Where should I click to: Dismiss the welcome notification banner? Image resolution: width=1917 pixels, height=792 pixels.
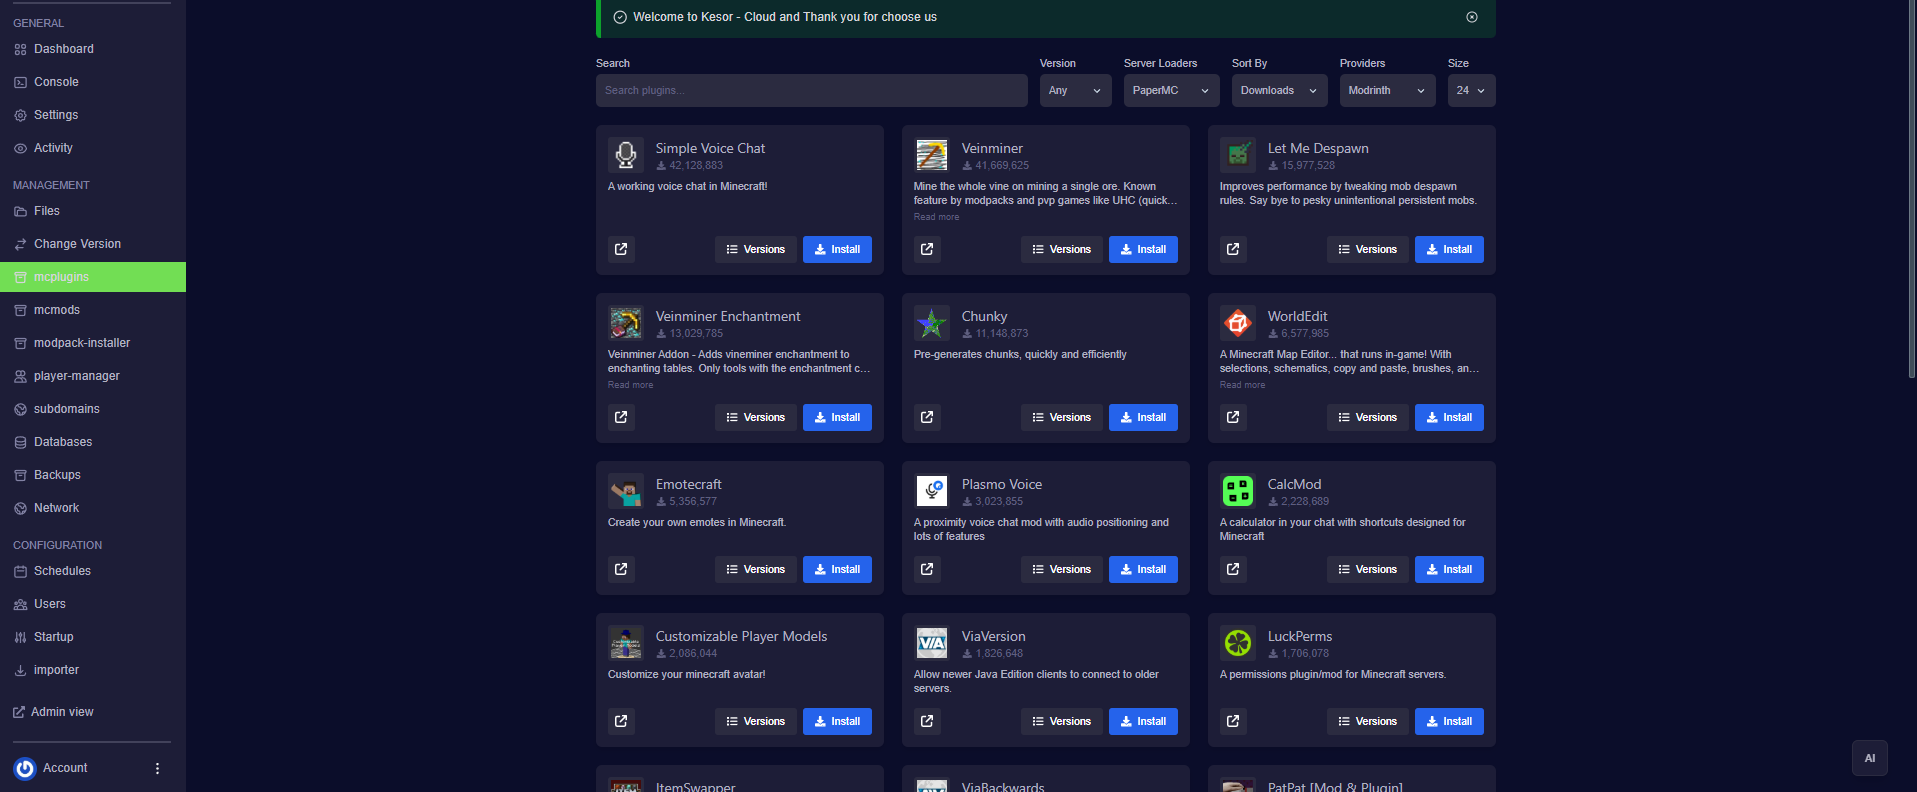[x=1472, y=17]
